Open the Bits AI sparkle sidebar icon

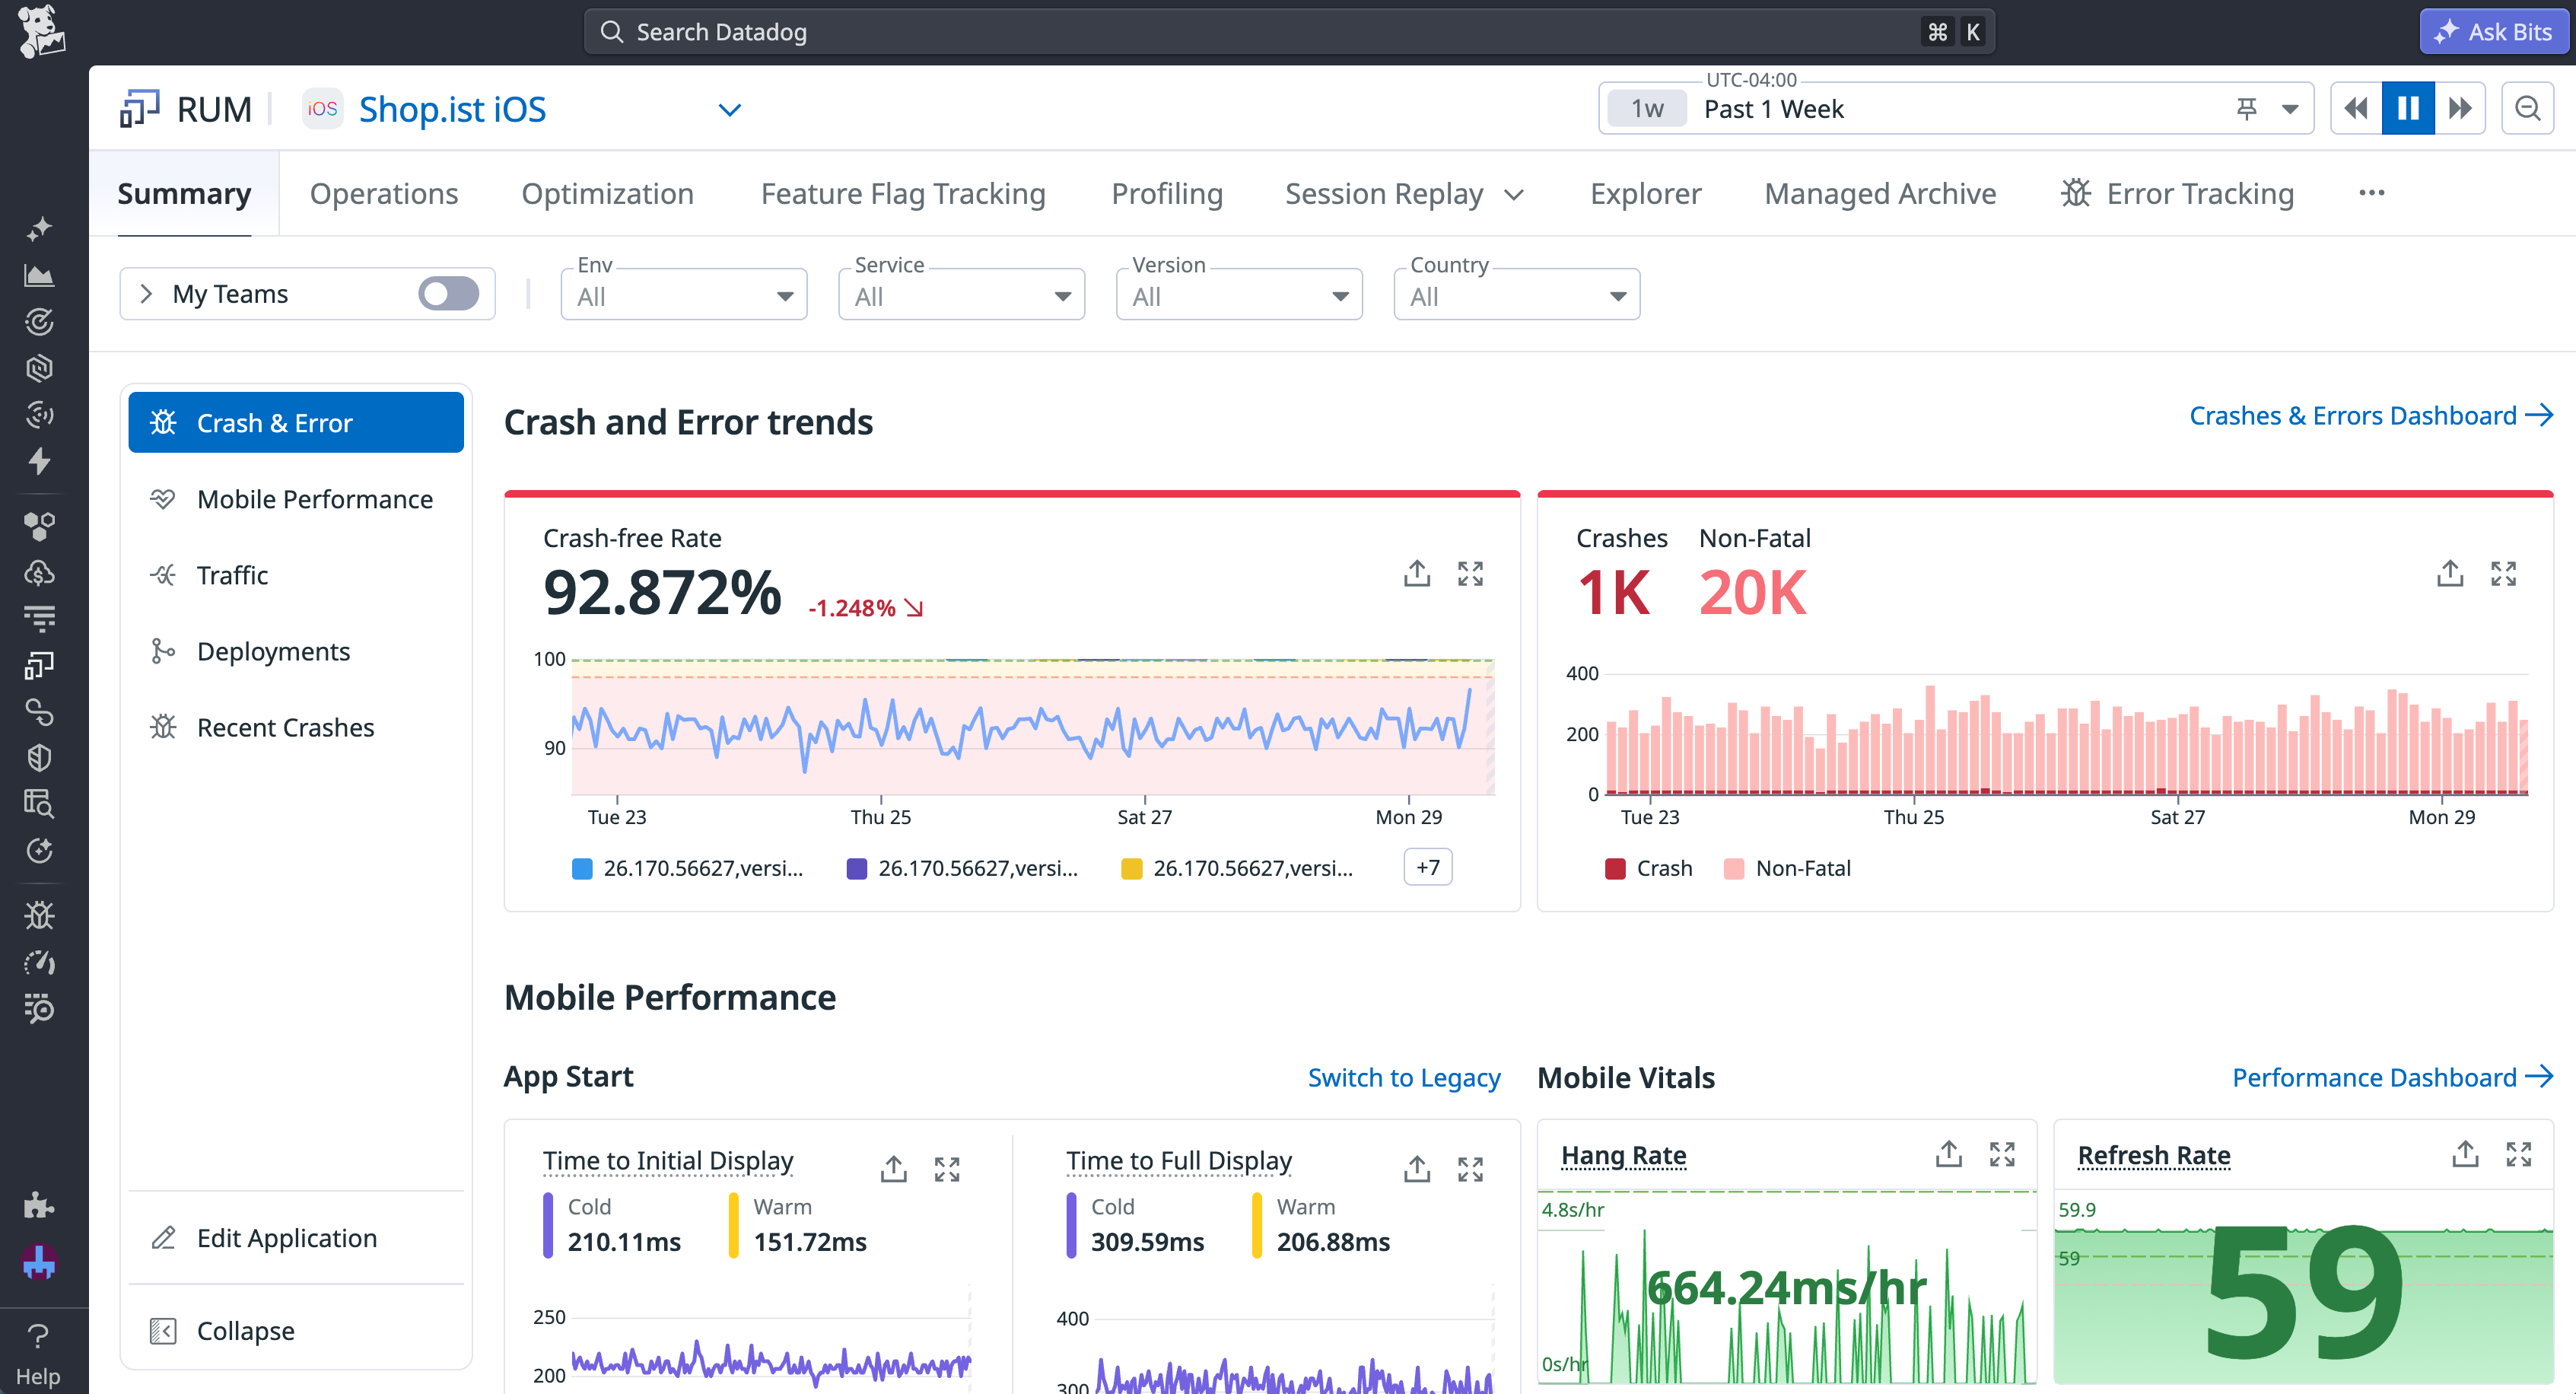(39, 229)
